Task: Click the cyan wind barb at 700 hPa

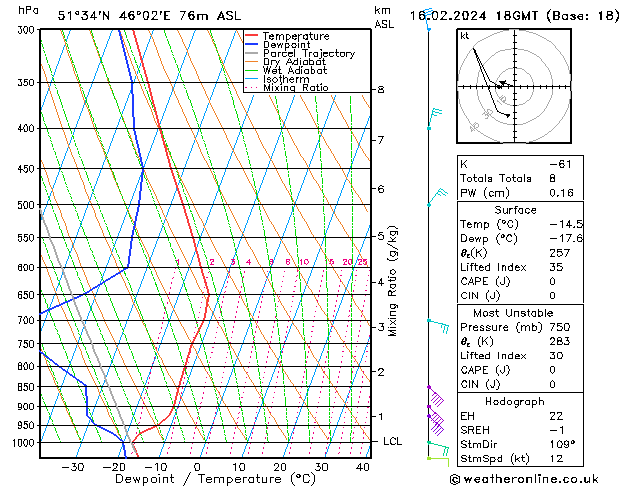Action: click(438, 326)
